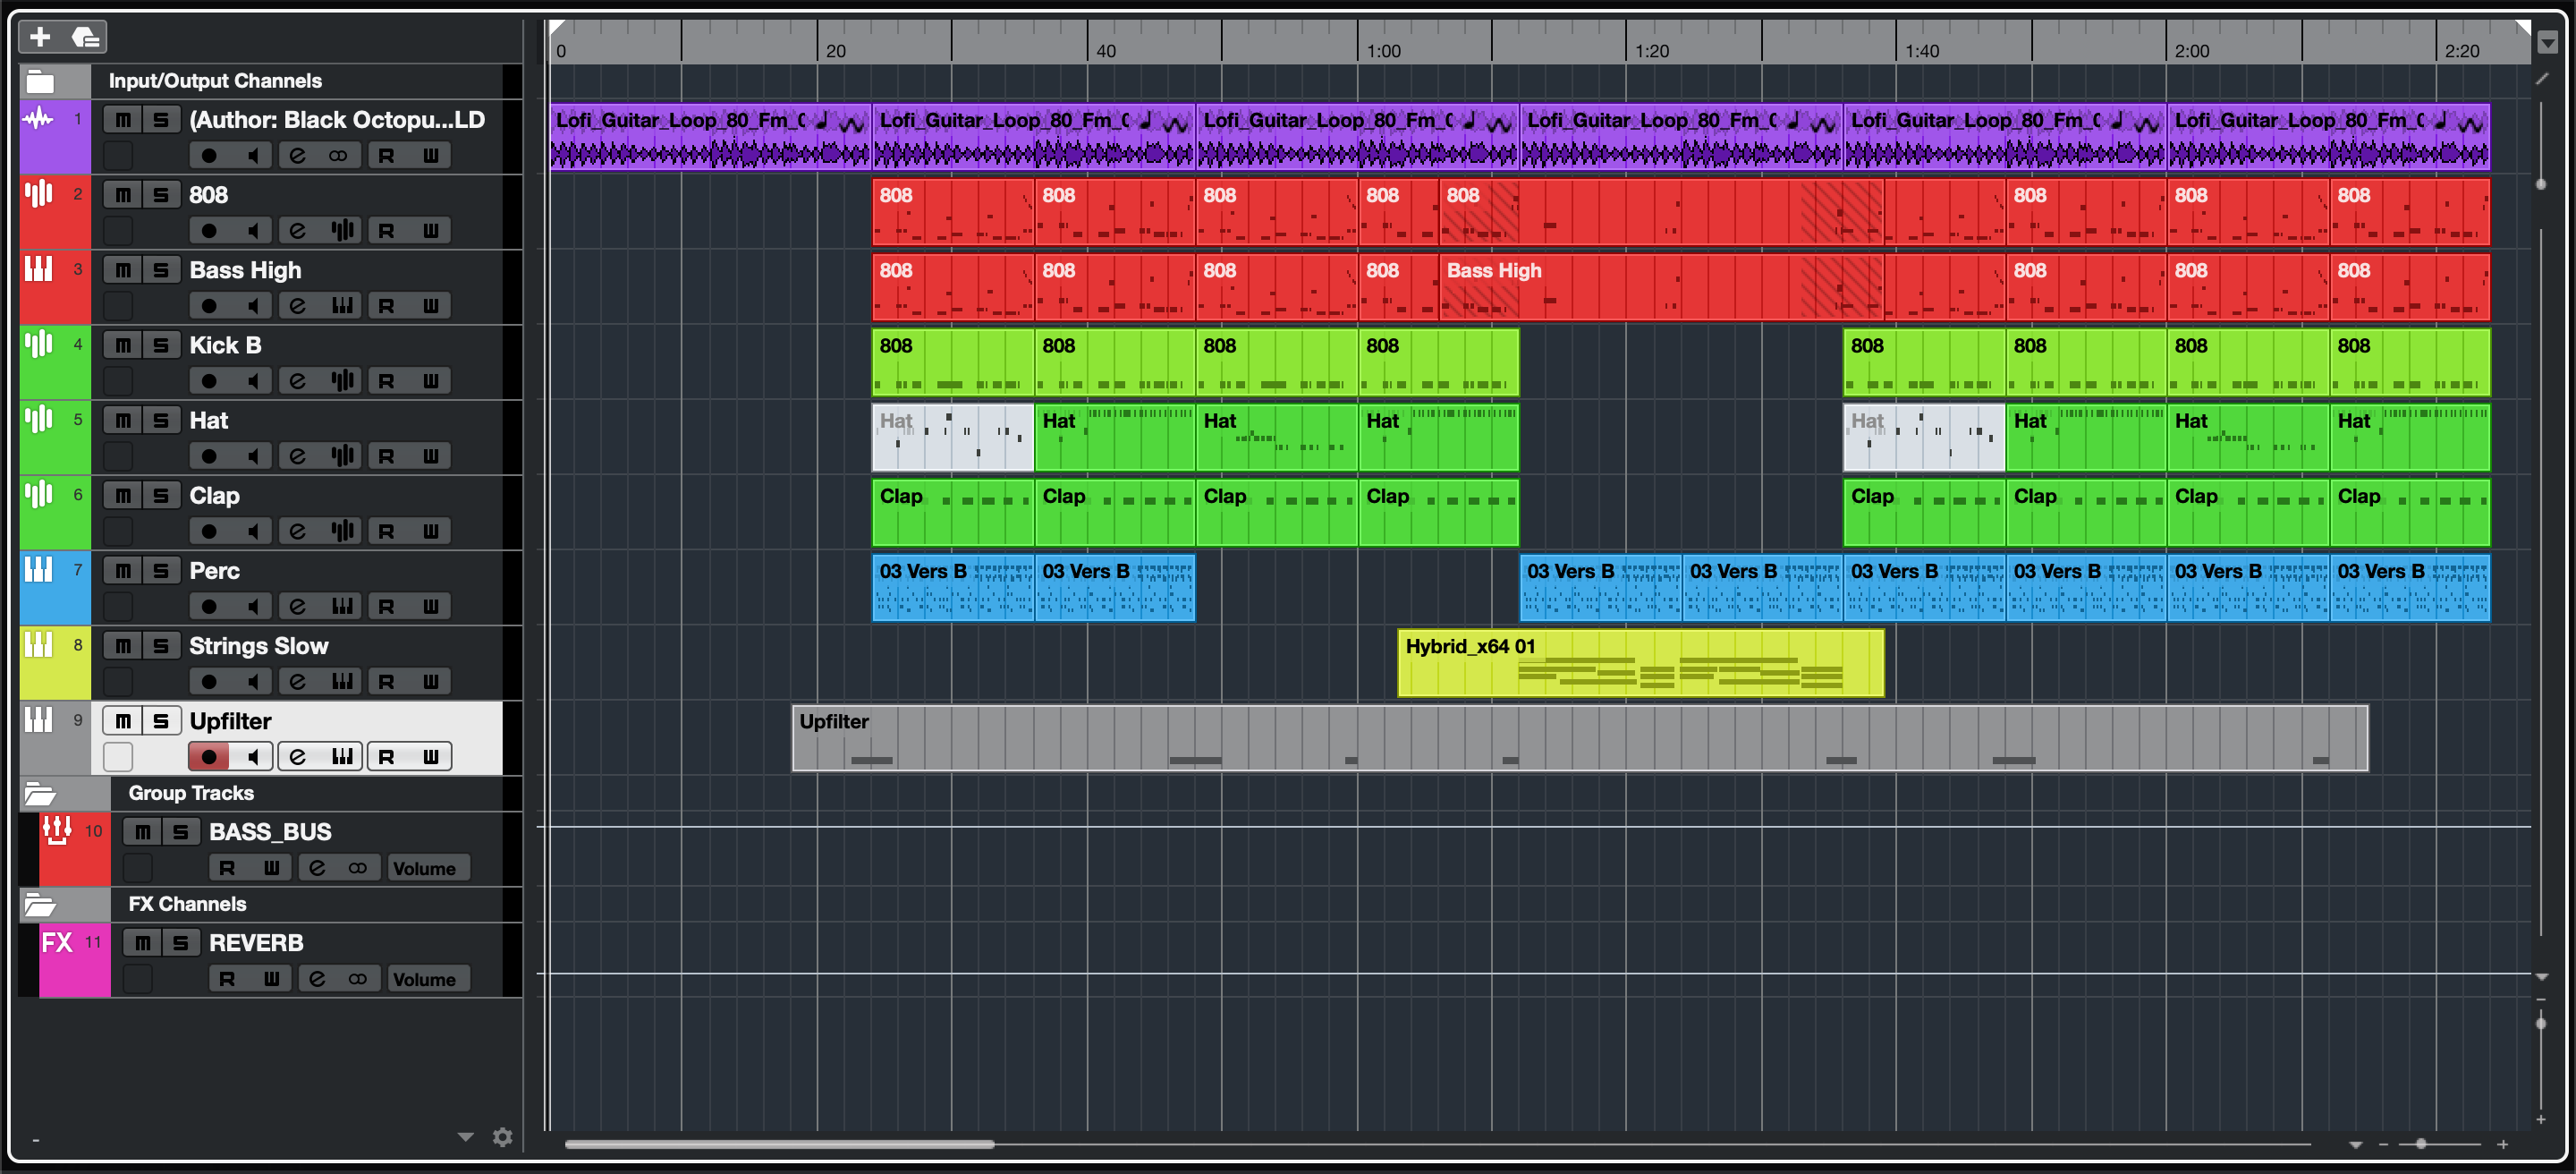Enable Read automation on the Strings Slow track

(x=386, y=682)
